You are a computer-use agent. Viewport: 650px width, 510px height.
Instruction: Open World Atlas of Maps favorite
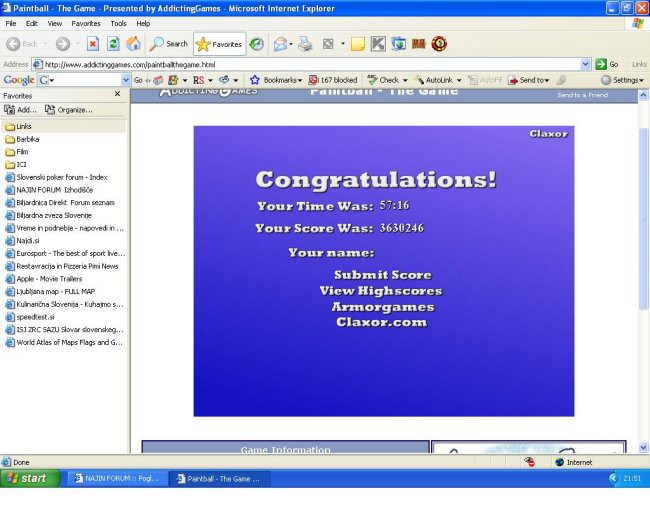click(63, 342)
